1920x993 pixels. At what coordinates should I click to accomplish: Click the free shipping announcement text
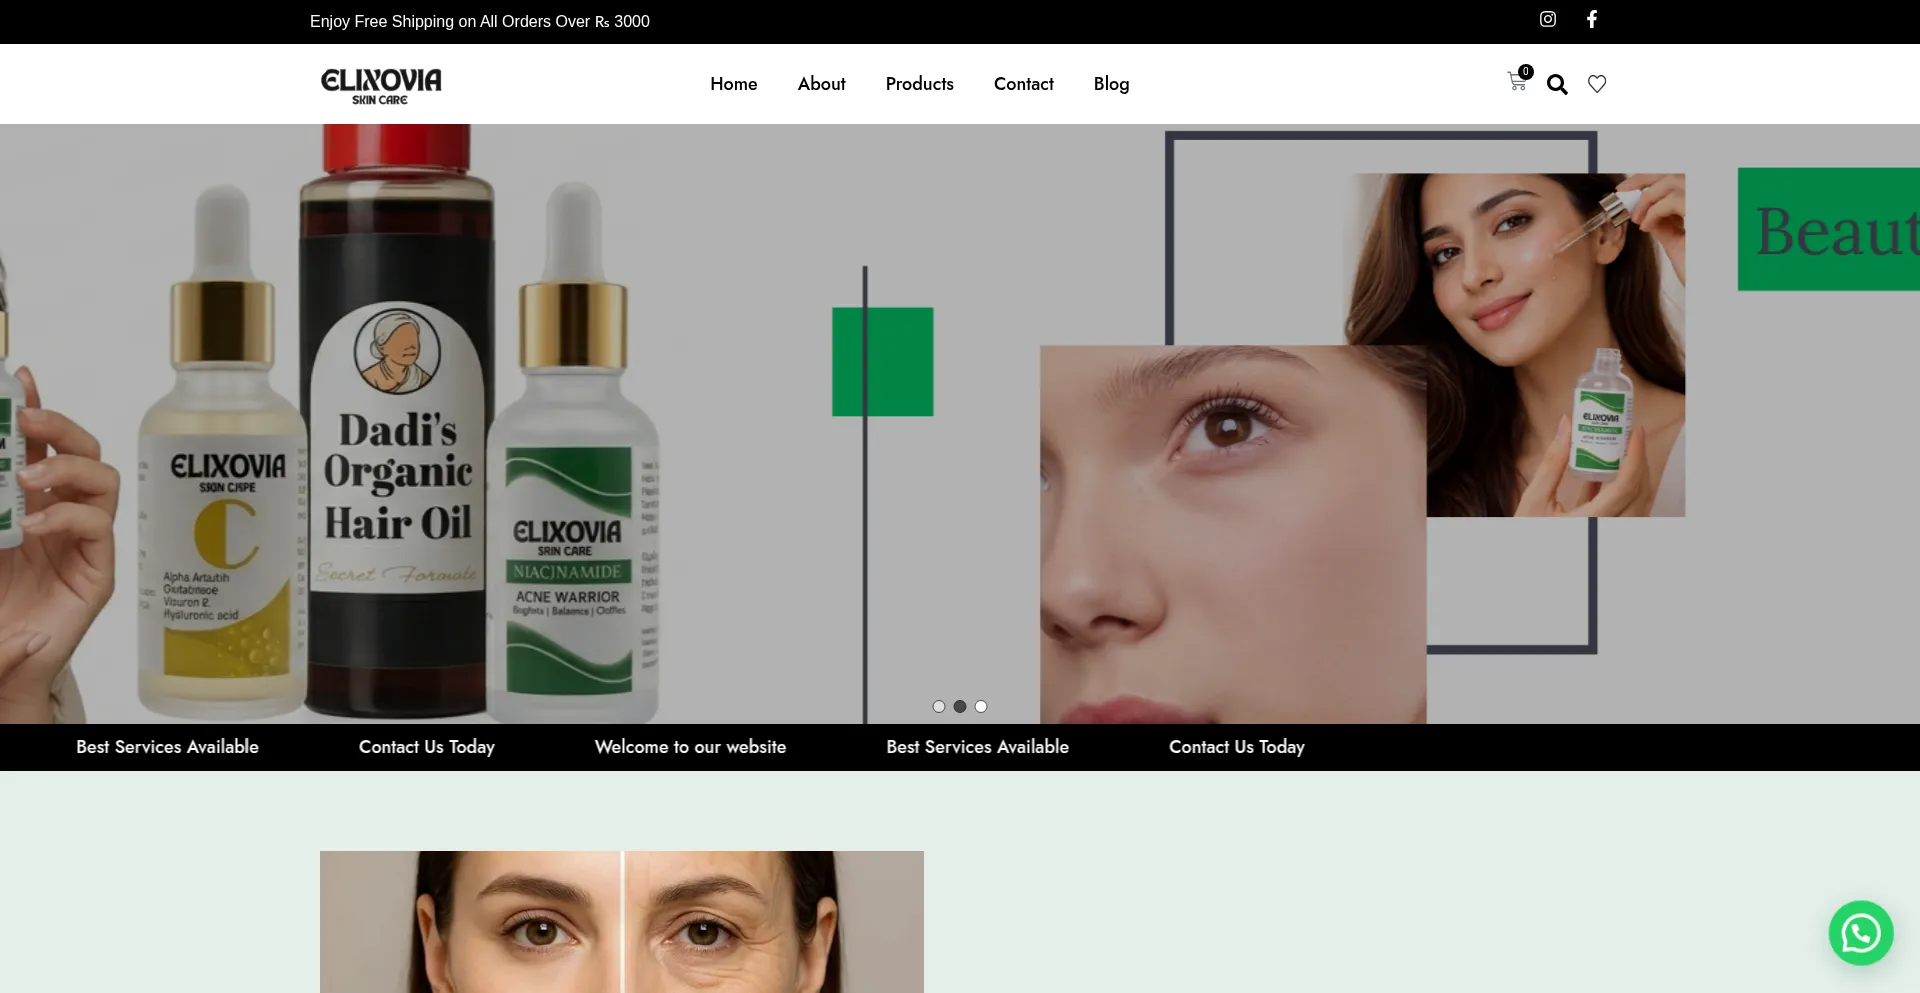click(480, 22)
